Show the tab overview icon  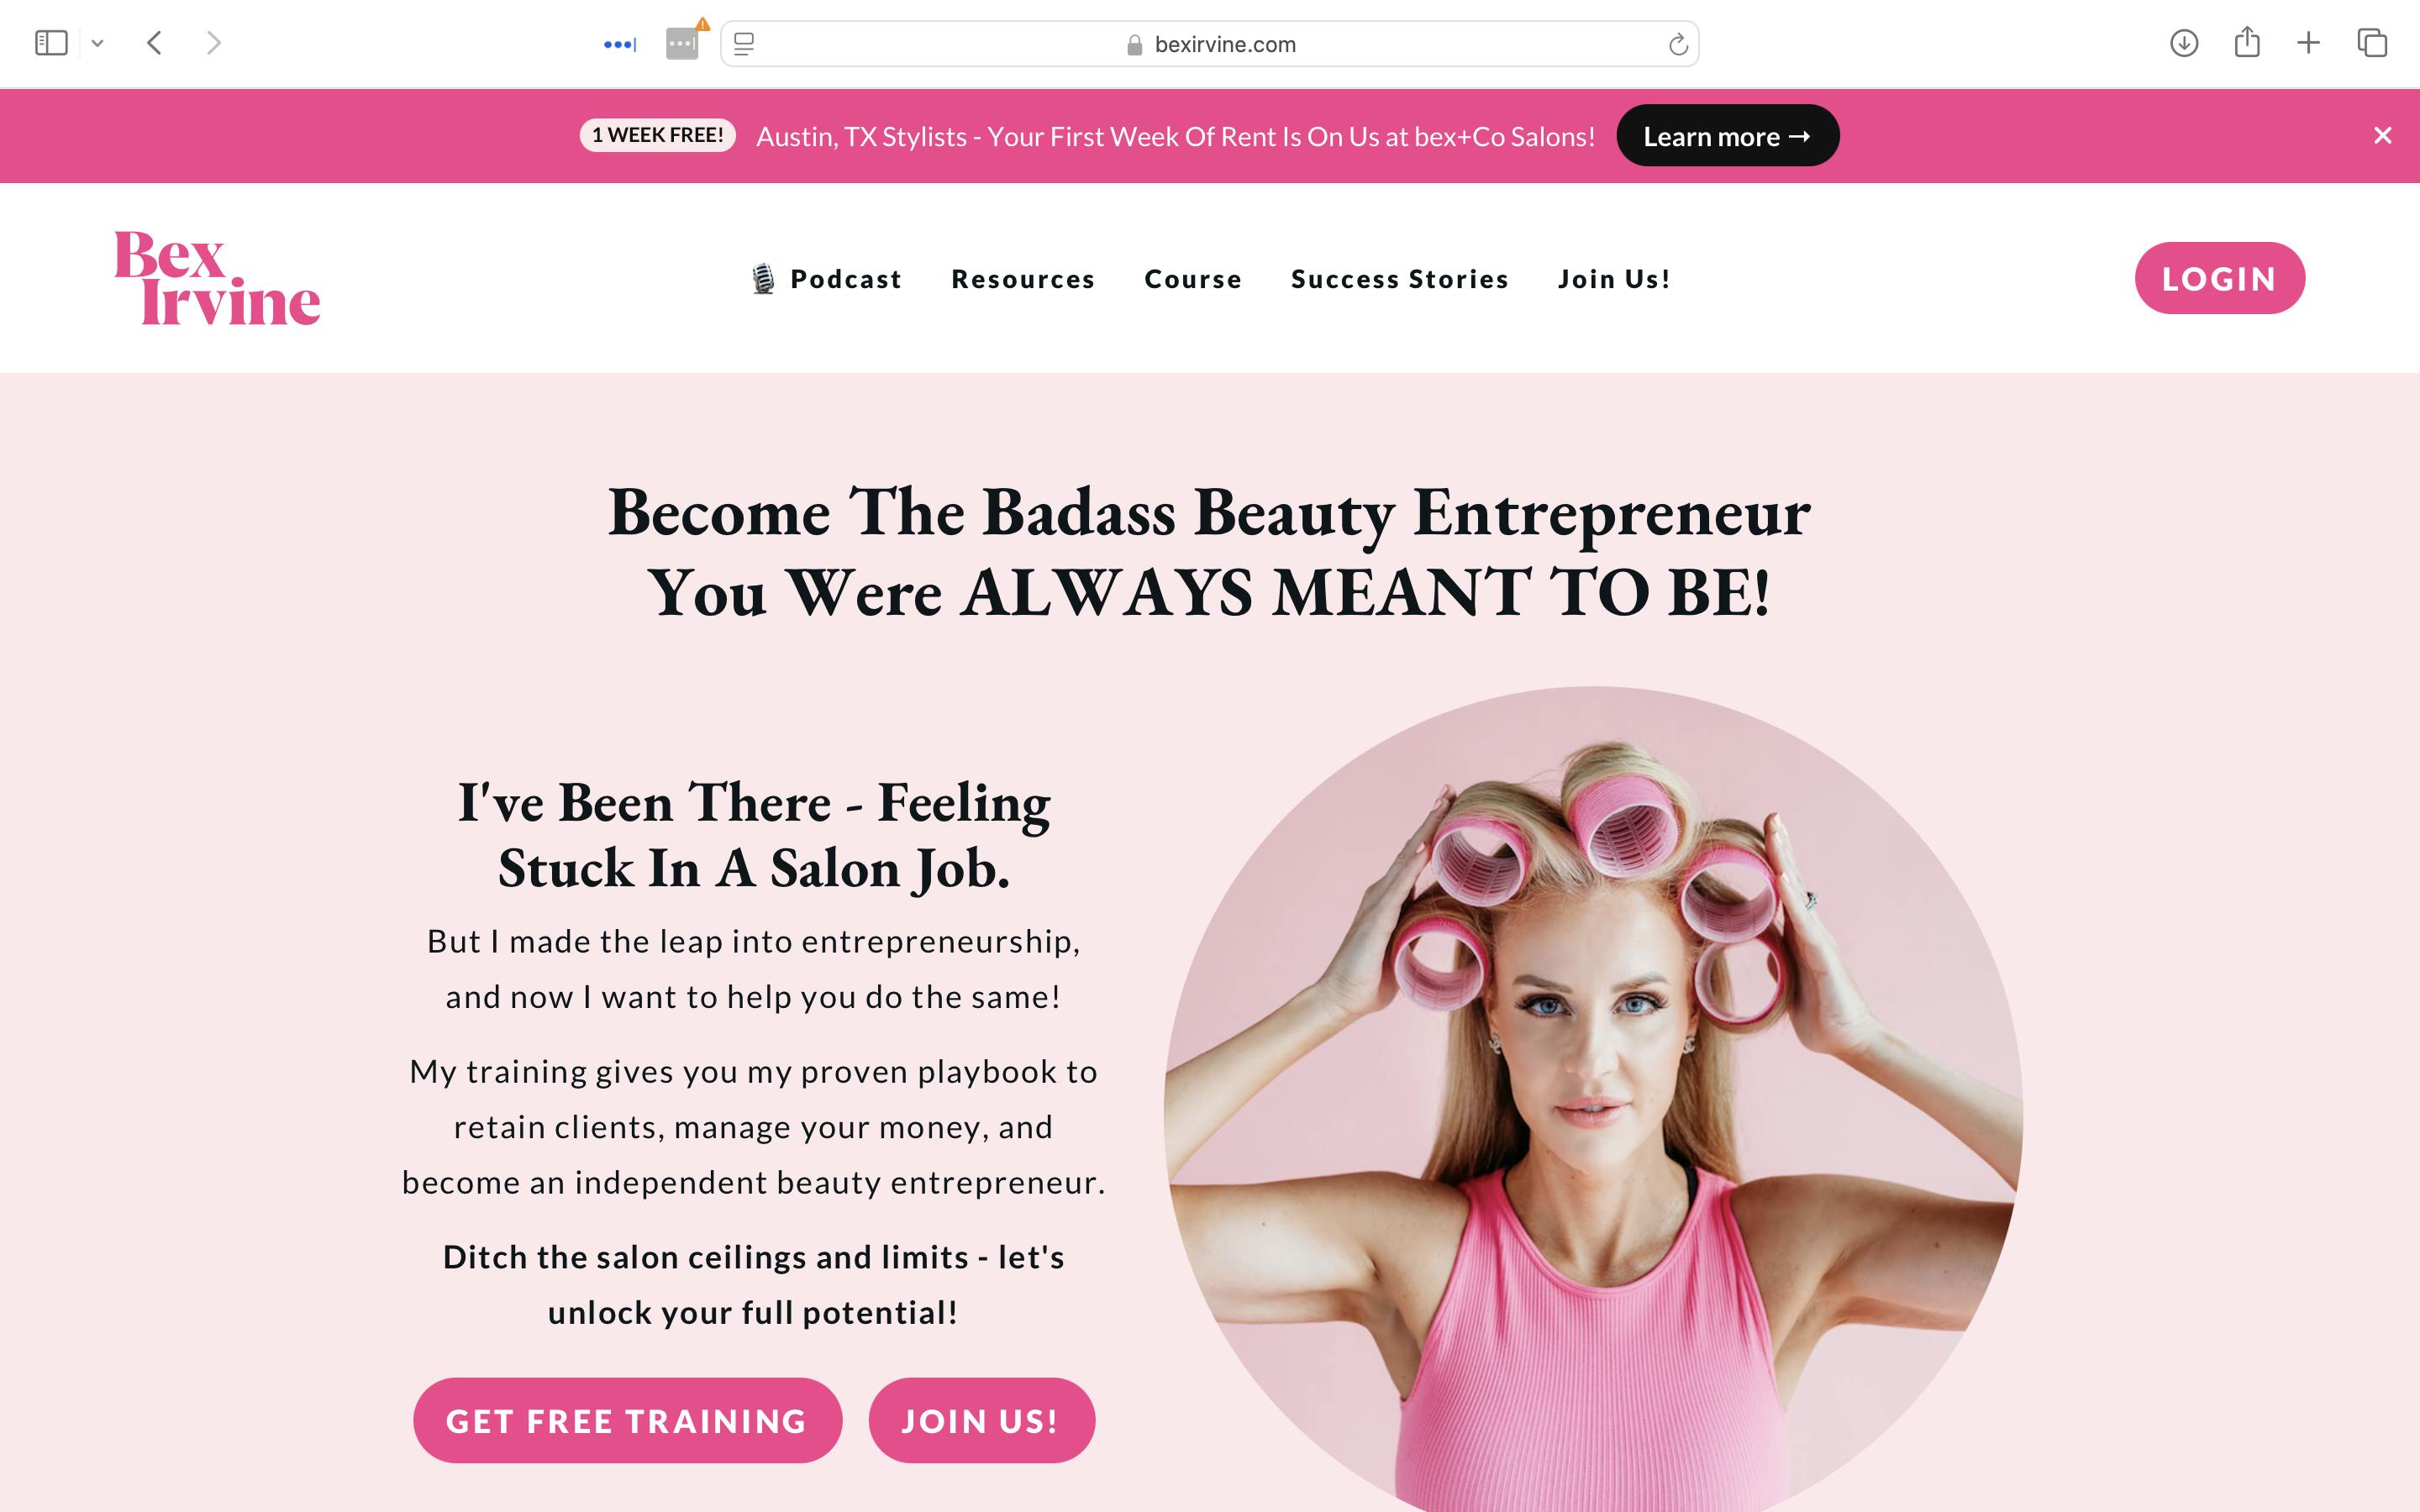[x=2372, y=43]
